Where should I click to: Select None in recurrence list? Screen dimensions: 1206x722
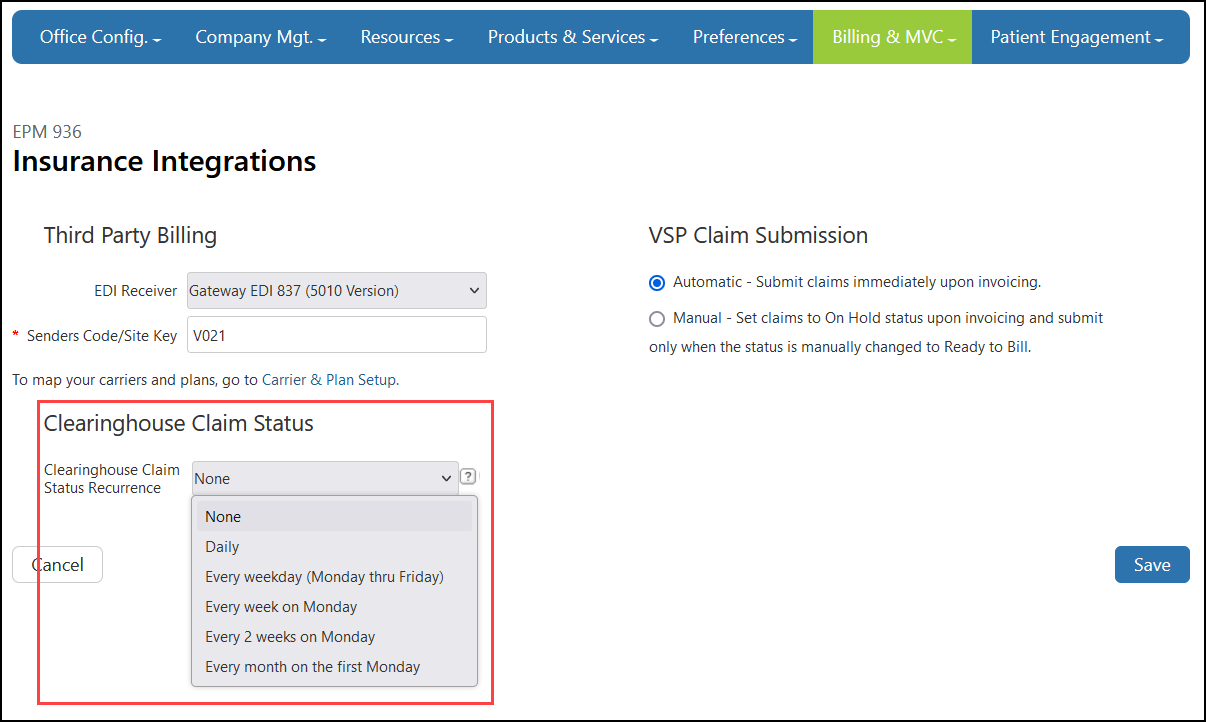pos(223,517)
